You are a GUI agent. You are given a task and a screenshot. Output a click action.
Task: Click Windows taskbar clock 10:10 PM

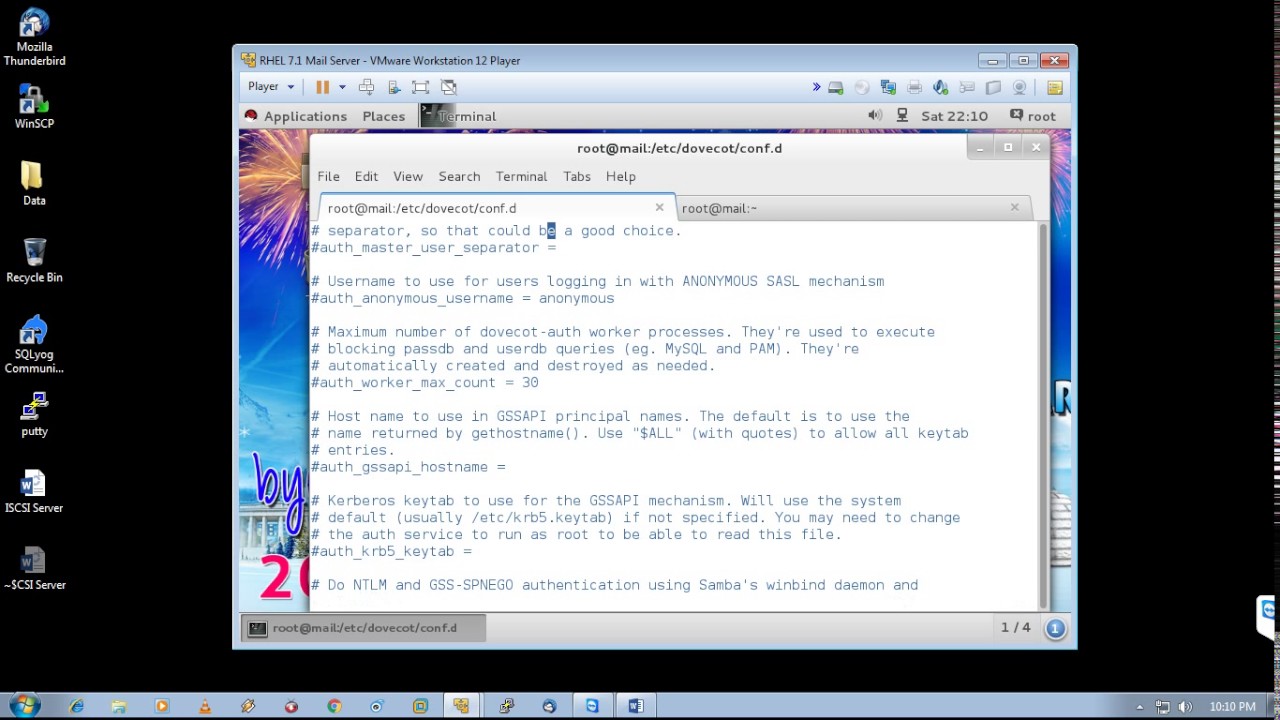pos(1232,707)
